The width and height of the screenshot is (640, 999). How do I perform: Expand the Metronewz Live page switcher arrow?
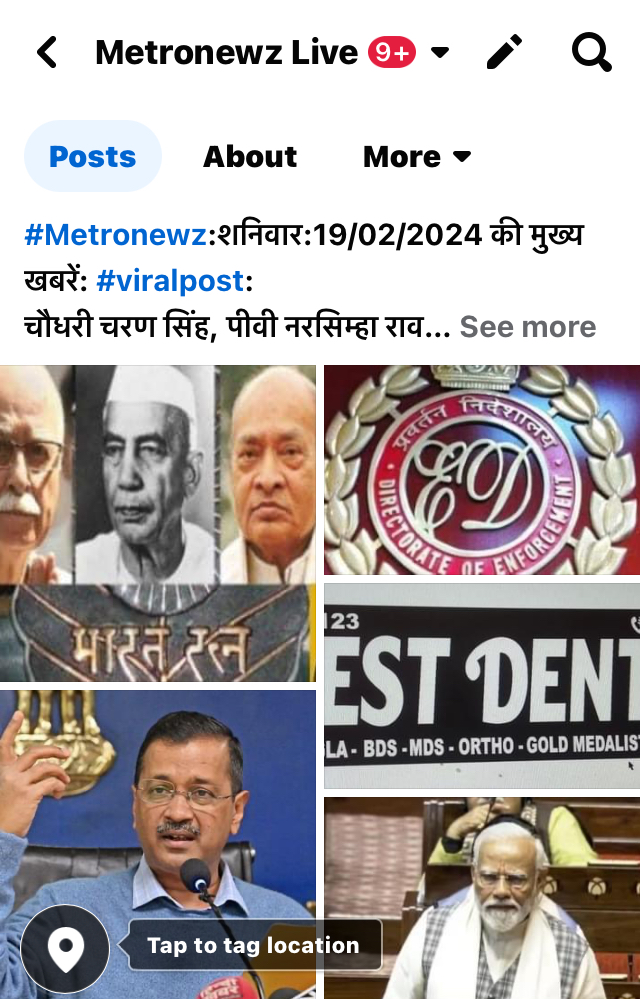click(440, 52)
